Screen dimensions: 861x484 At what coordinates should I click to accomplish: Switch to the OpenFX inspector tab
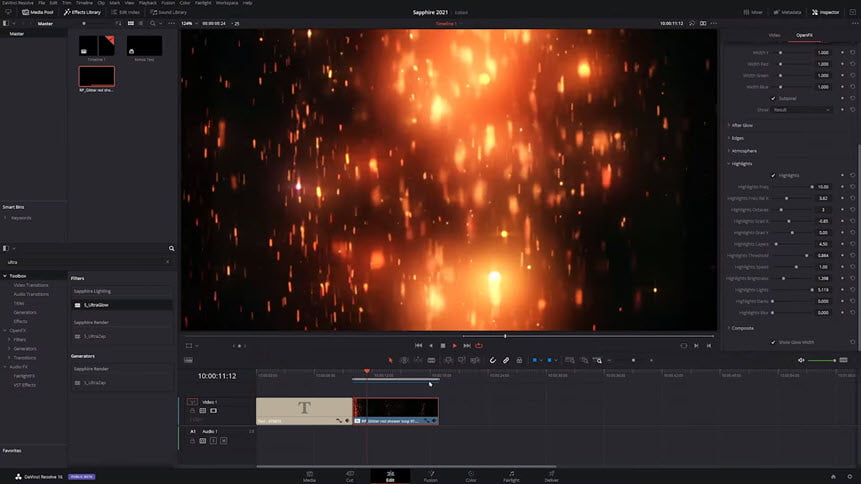[x=804, y=35]
